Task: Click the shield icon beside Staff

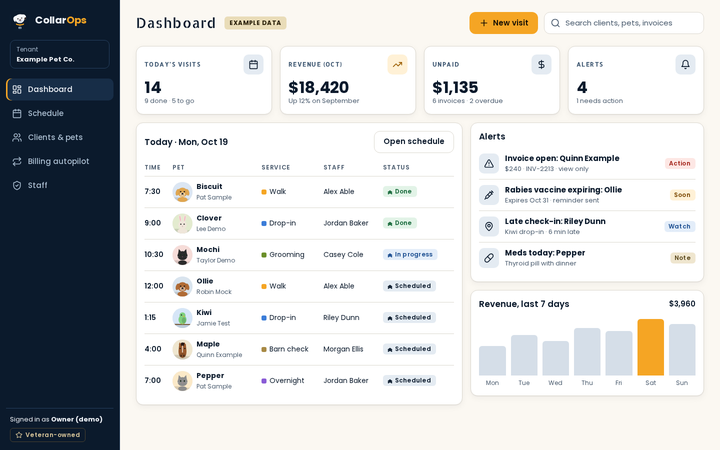Action: (17, 186)
